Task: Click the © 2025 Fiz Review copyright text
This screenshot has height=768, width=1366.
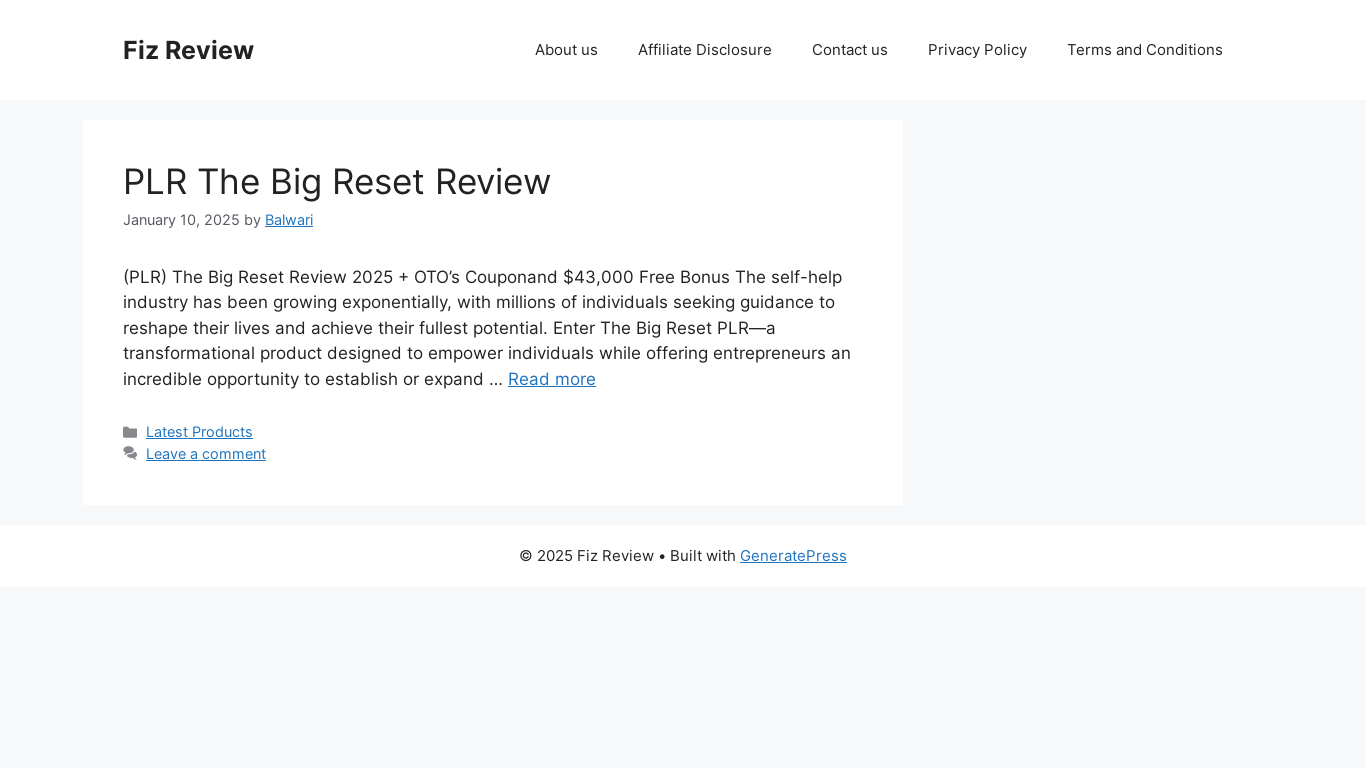Action: [x=586, y=556]
